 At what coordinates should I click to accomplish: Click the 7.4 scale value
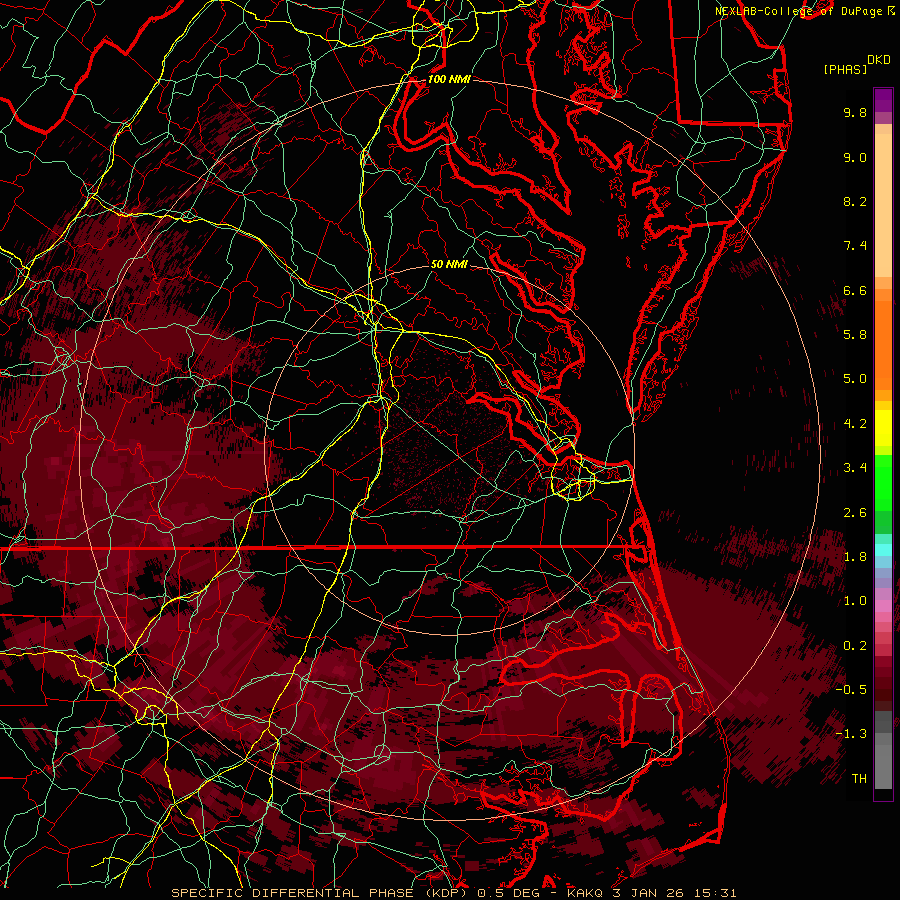(x=855, y=246)
